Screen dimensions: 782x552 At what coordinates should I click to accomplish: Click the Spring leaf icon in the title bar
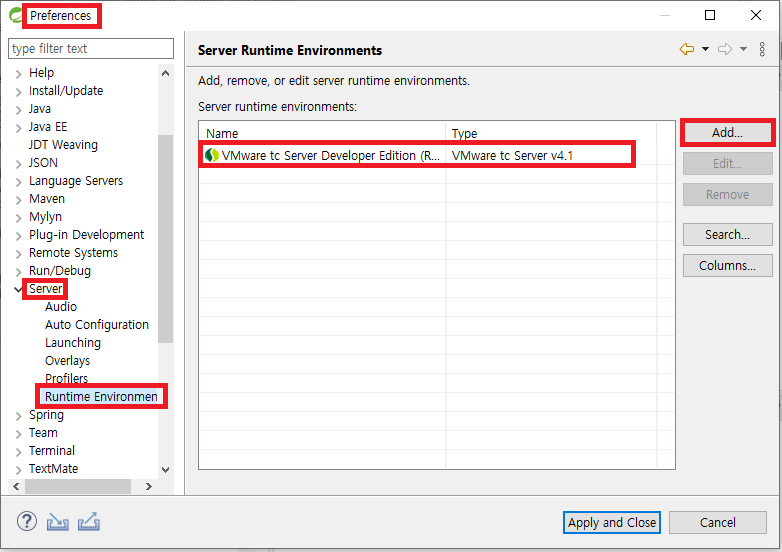click(15, 15)
